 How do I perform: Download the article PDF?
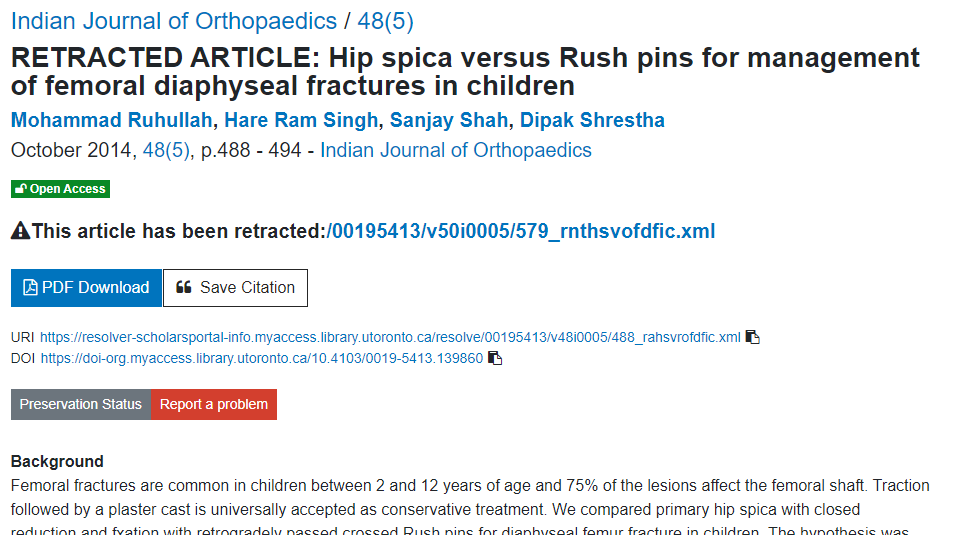pos(86,288)
